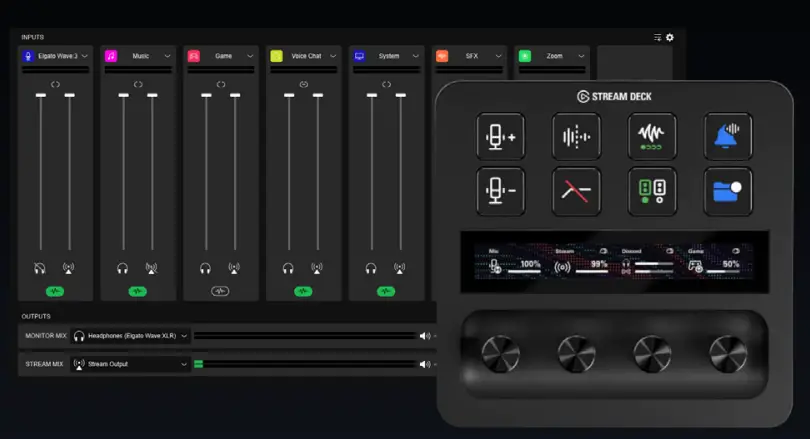Click the headphones icon in Monitor Mix dropdown
Viewport: 810px width, 439px height.
pos(79,336)
